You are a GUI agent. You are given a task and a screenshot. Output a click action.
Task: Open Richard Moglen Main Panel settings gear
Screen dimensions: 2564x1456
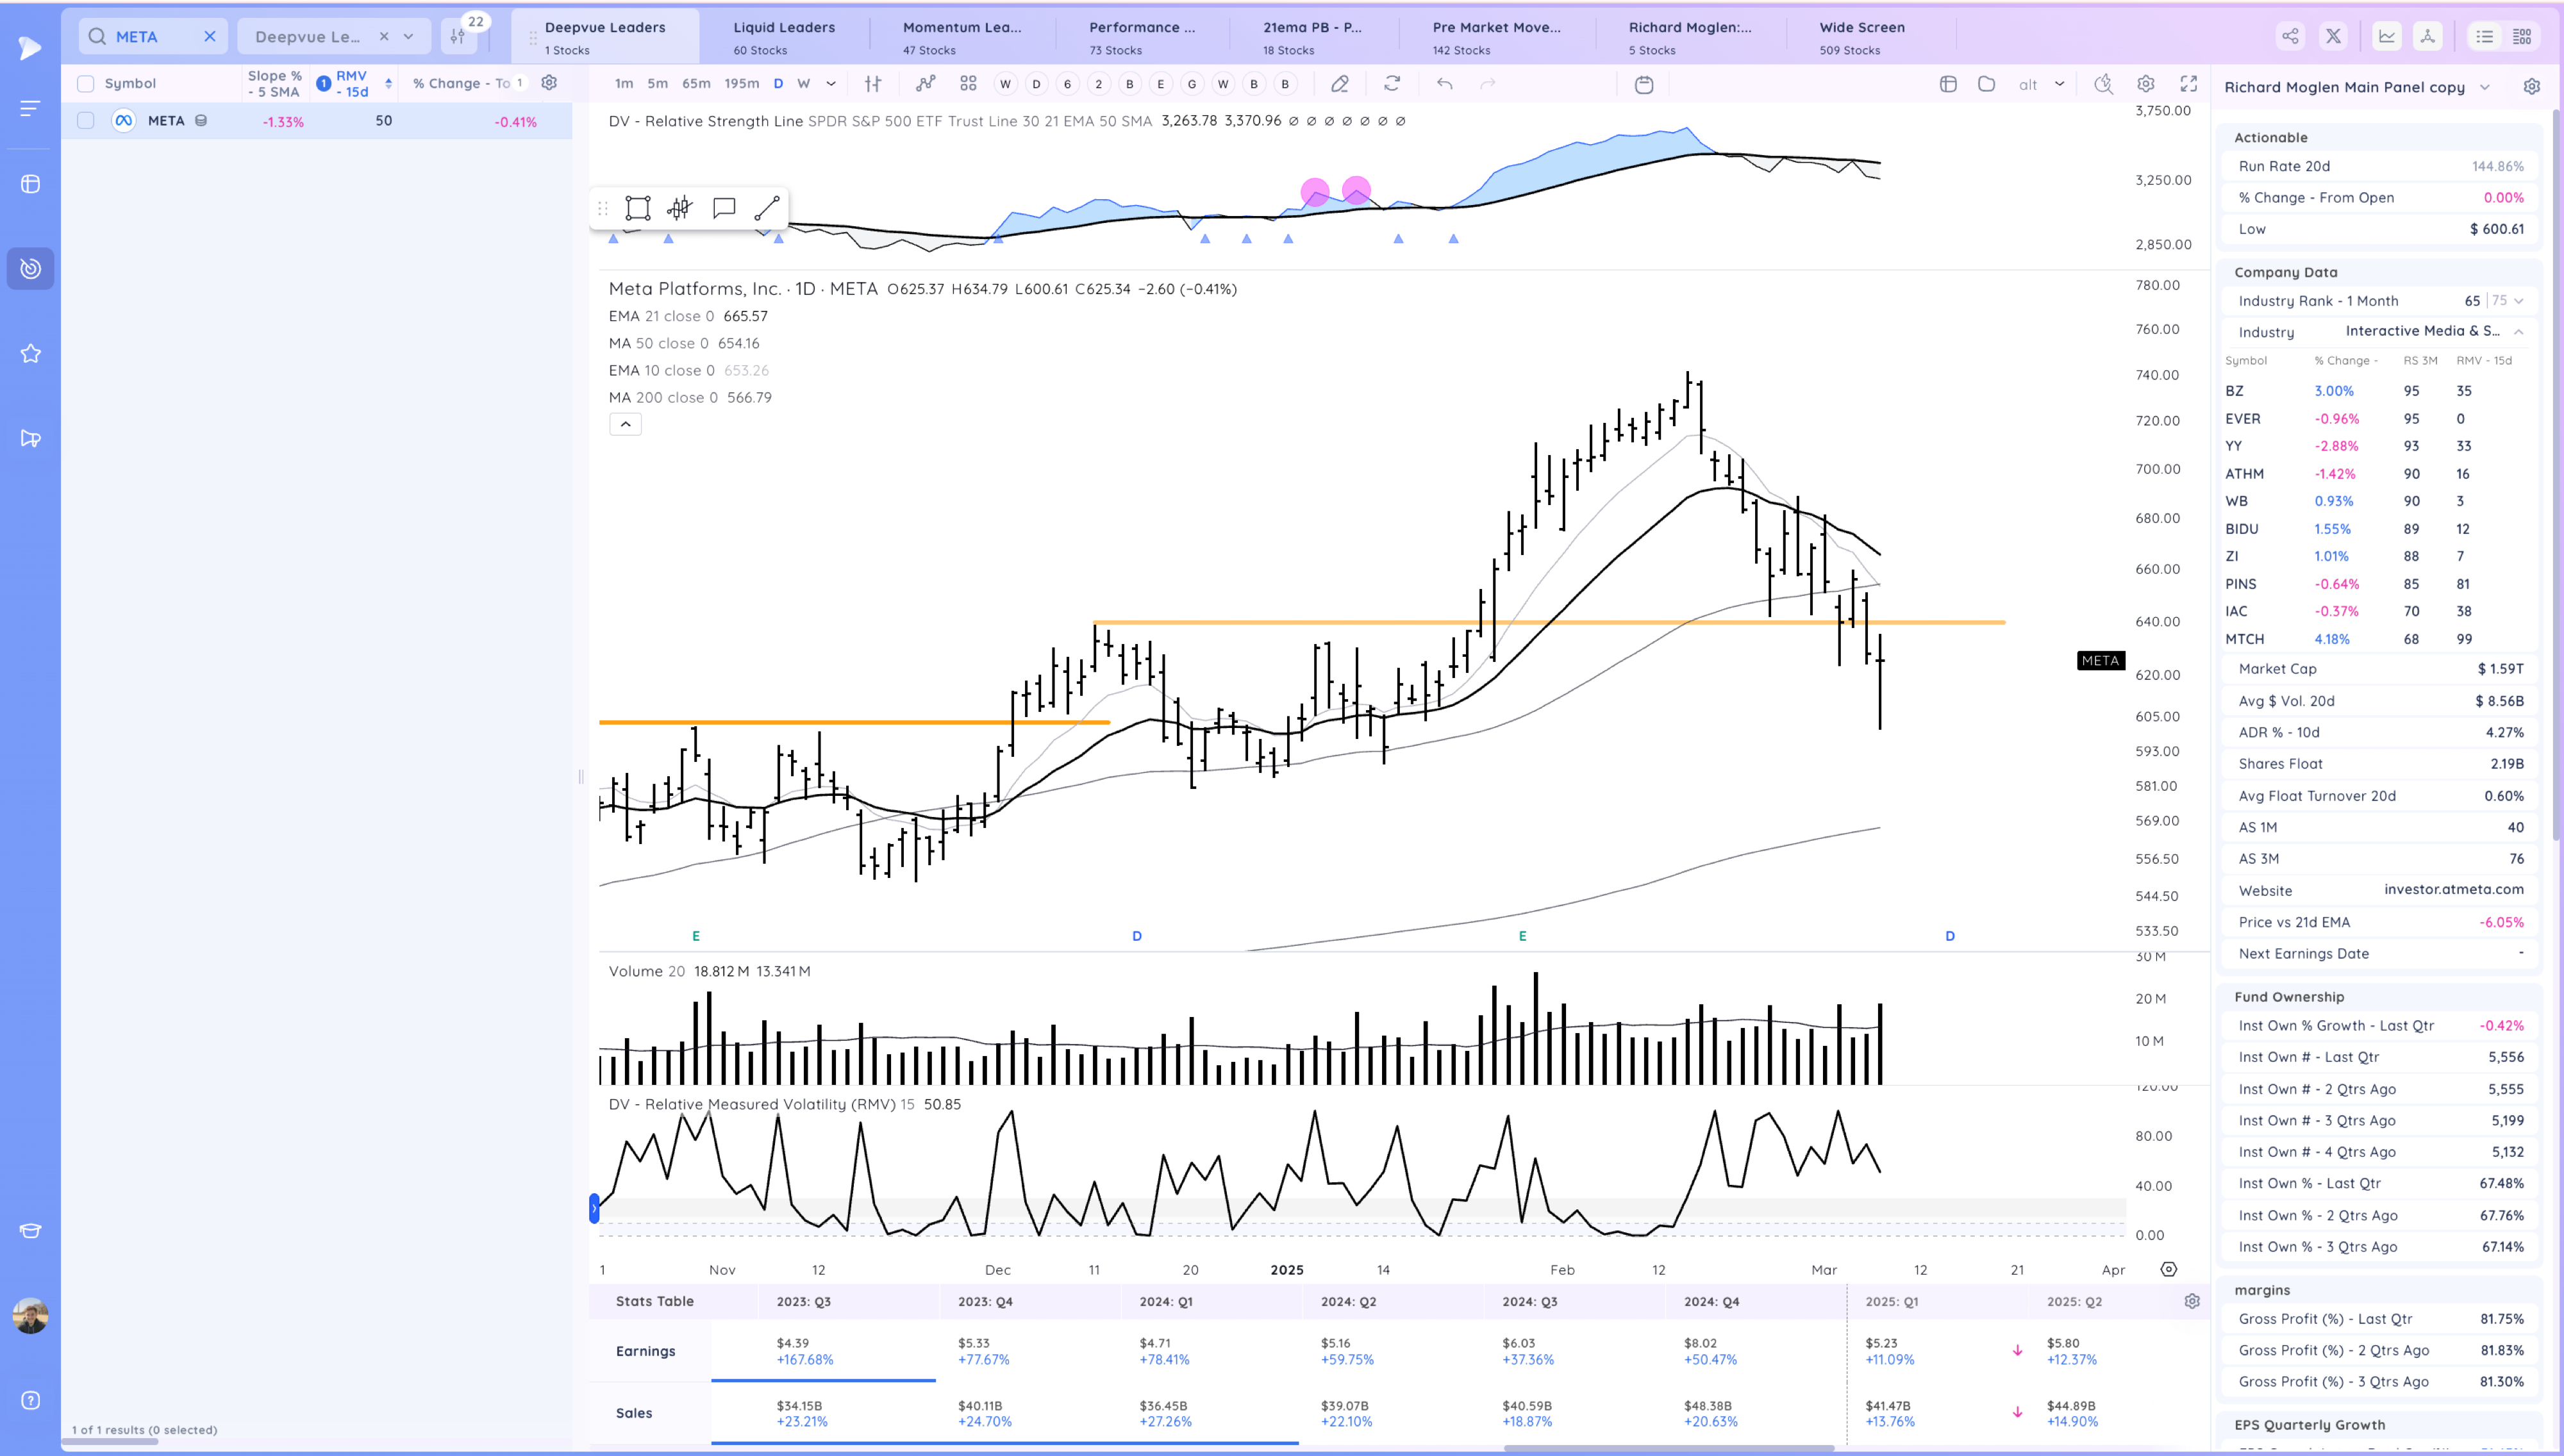(2531, 87)
